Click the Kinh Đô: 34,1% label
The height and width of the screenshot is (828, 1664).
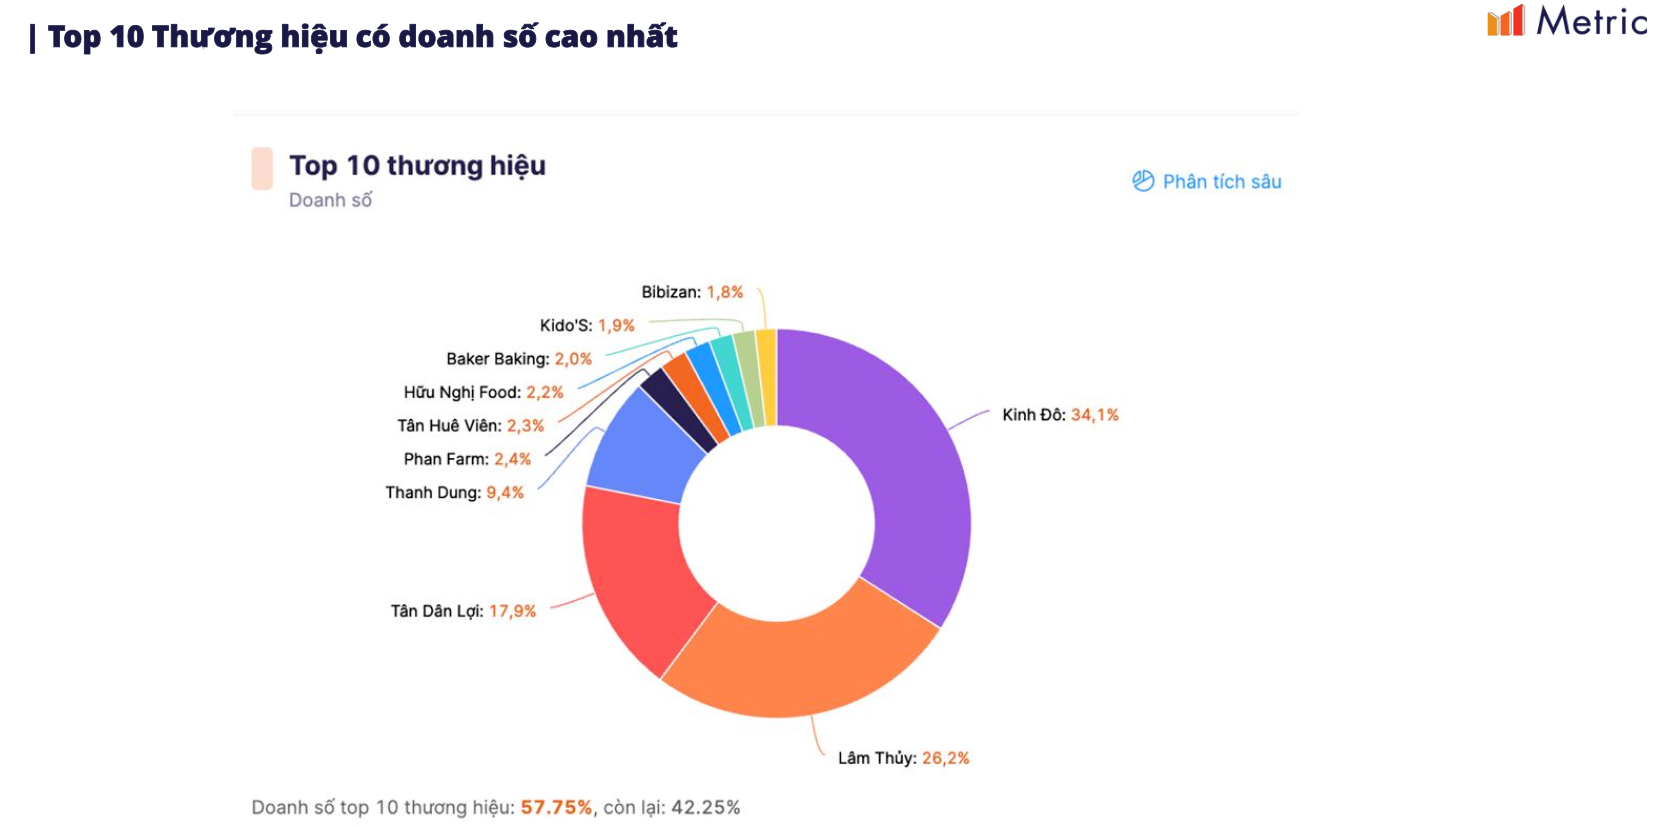click(1060, 415)
